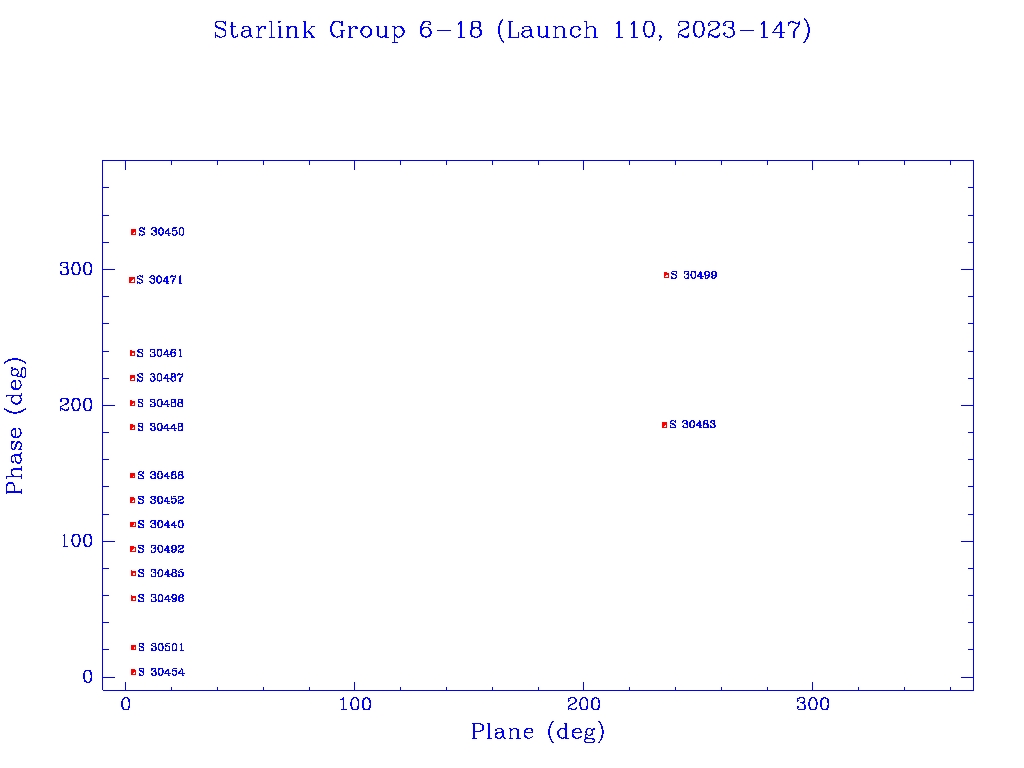Click the red marker beside S 30499
This screenshot has height=768, width=1024.
point(666,275)
